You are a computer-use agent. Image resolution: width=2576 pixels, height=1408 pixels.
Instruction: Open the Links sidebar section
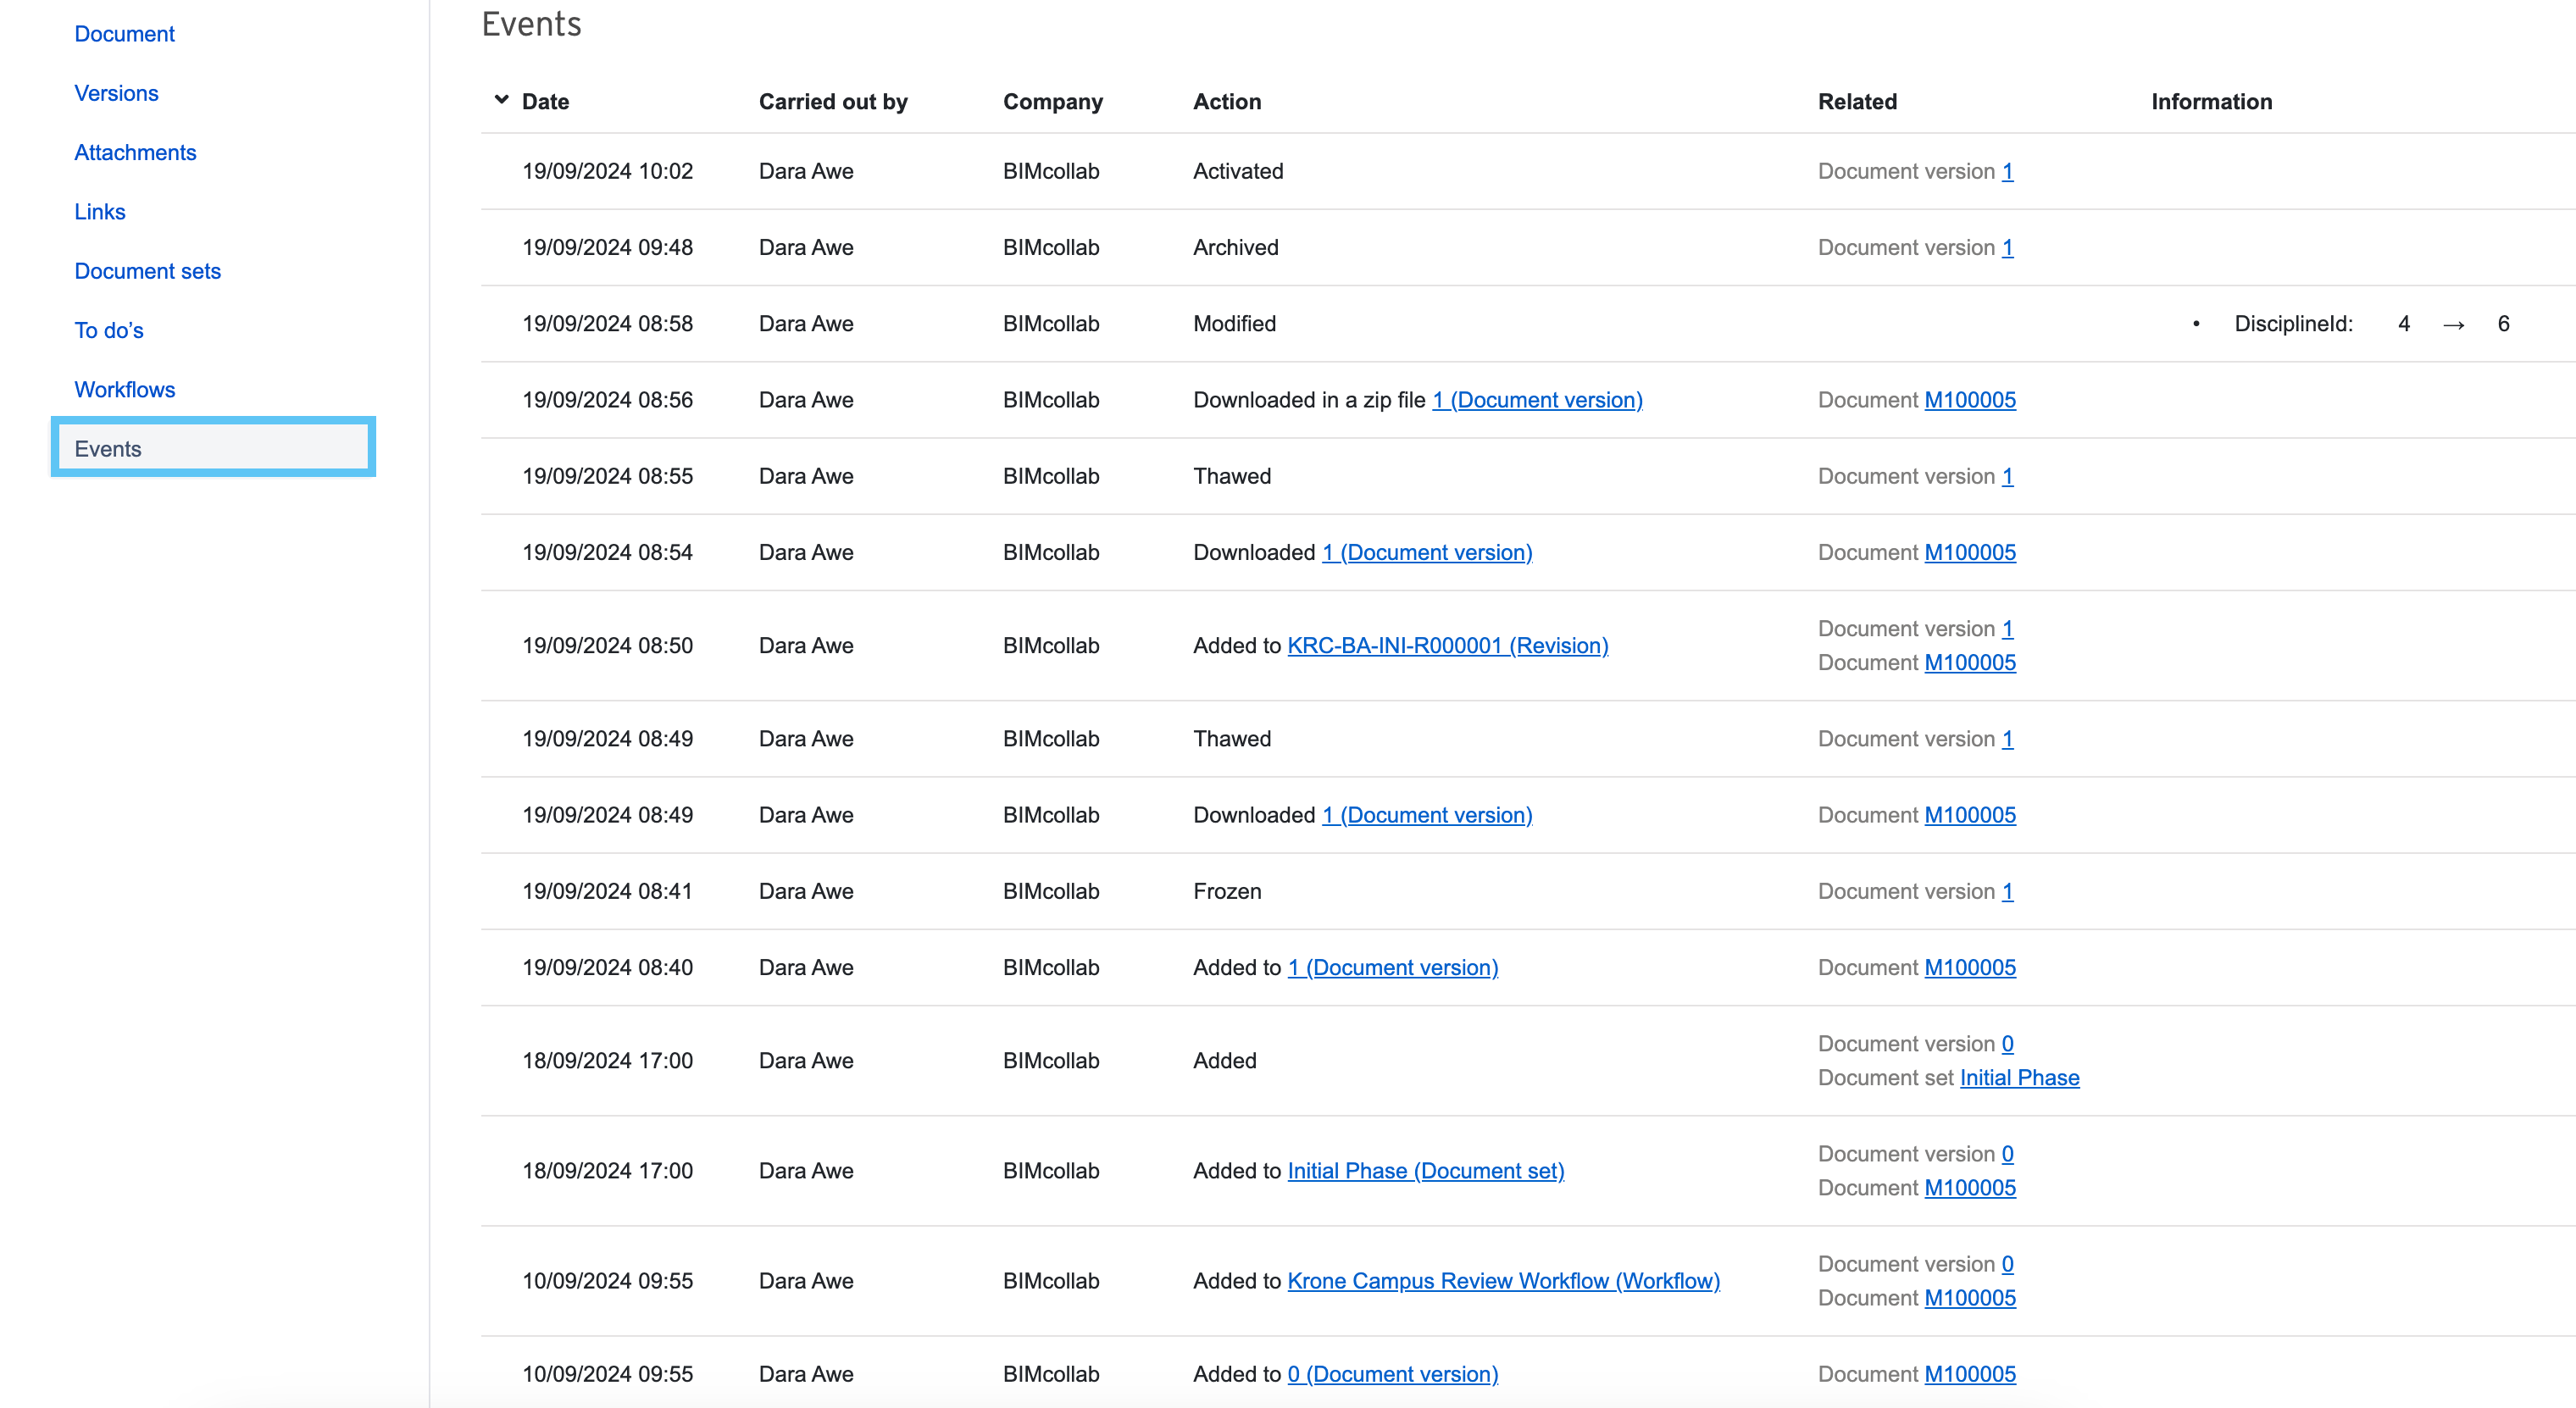(x=100, y=212)
